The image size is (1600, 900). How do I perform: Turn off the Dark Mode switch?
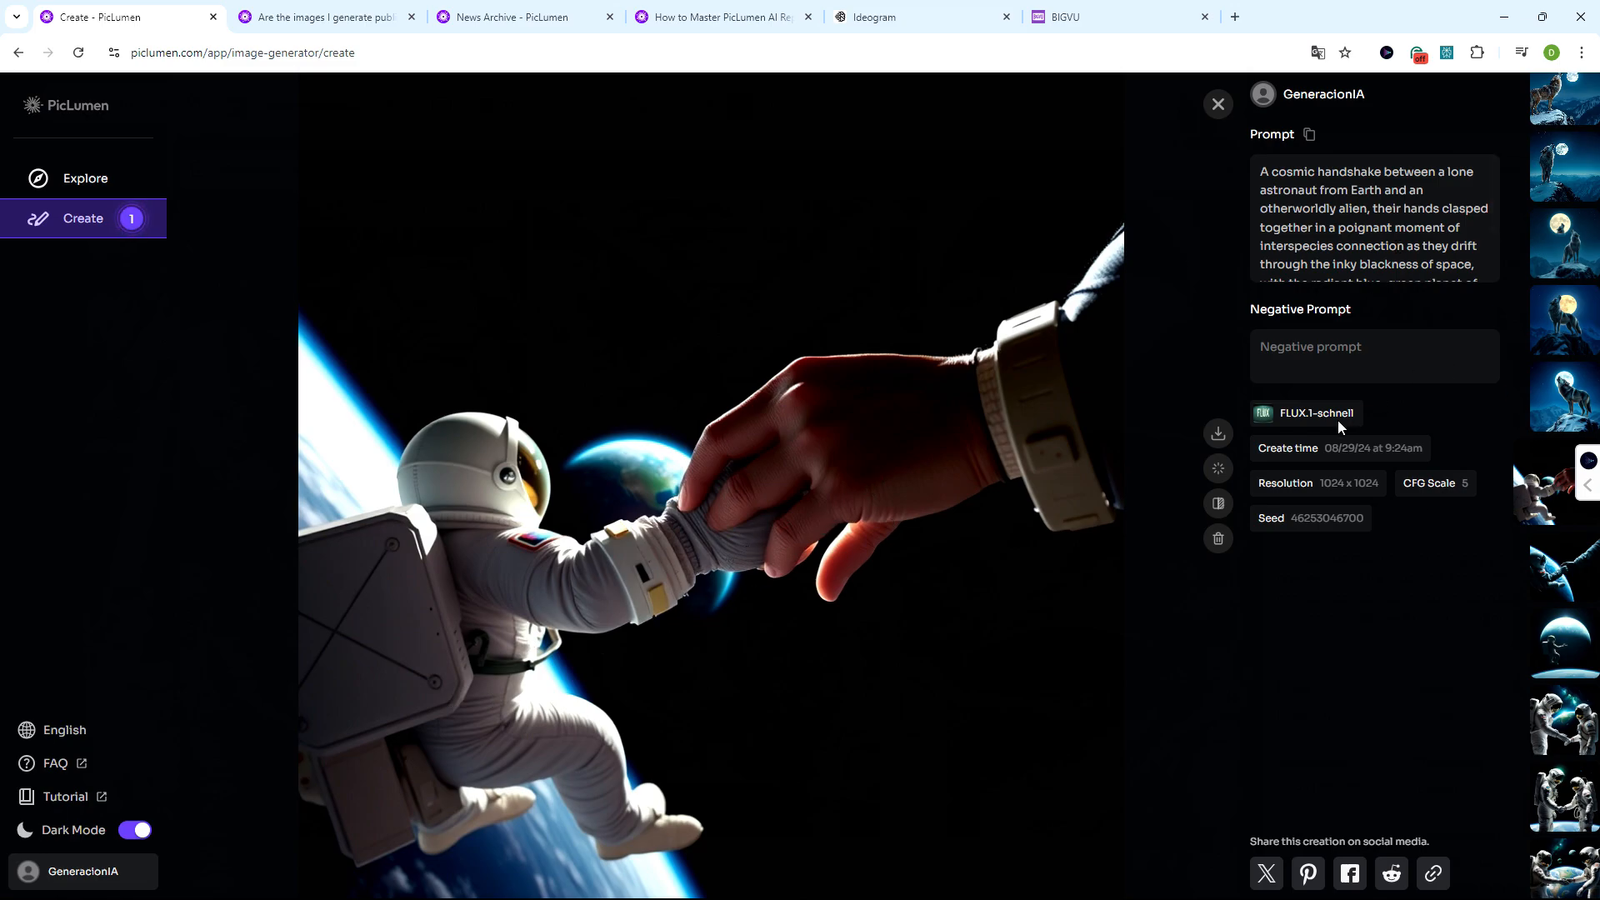tap(135, 830)
